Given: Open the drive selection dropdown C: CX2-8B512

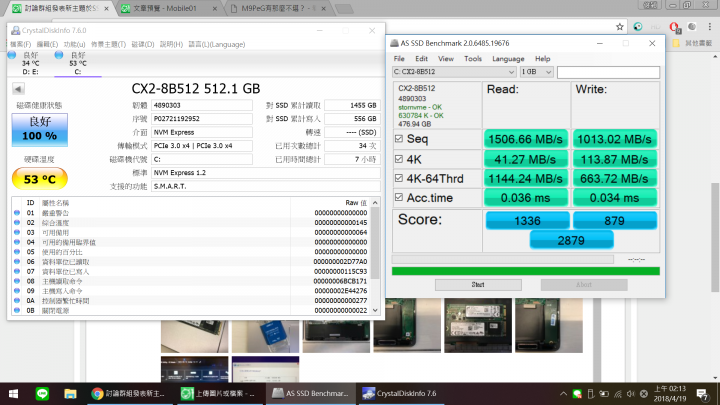Looking at the screenshot, I should [x=454, y=72].
